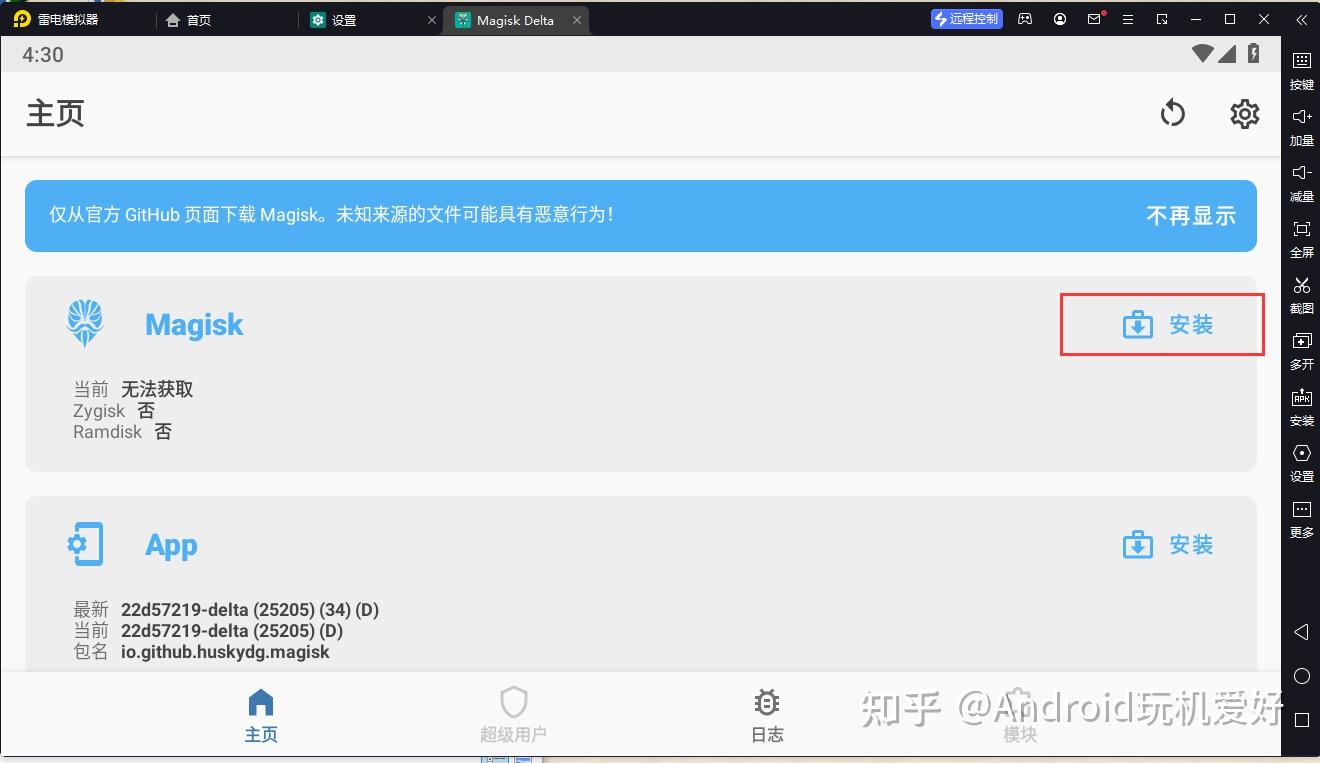The image size is (1320, 763).
Task: Open the 模块 modules bottom tab
Action: [1019, 717]
